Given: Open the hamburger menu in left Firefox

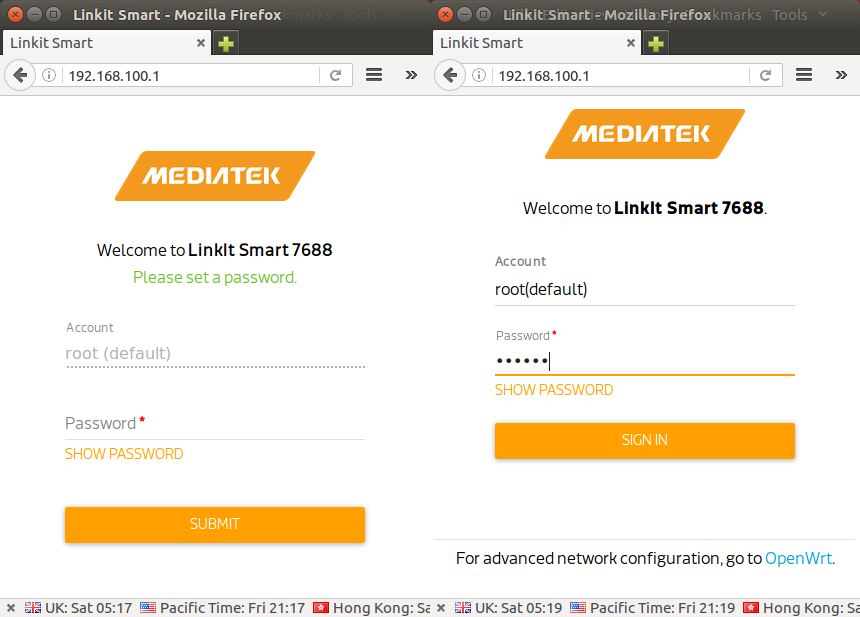Looking at the screenshot, I should (374, 75).
